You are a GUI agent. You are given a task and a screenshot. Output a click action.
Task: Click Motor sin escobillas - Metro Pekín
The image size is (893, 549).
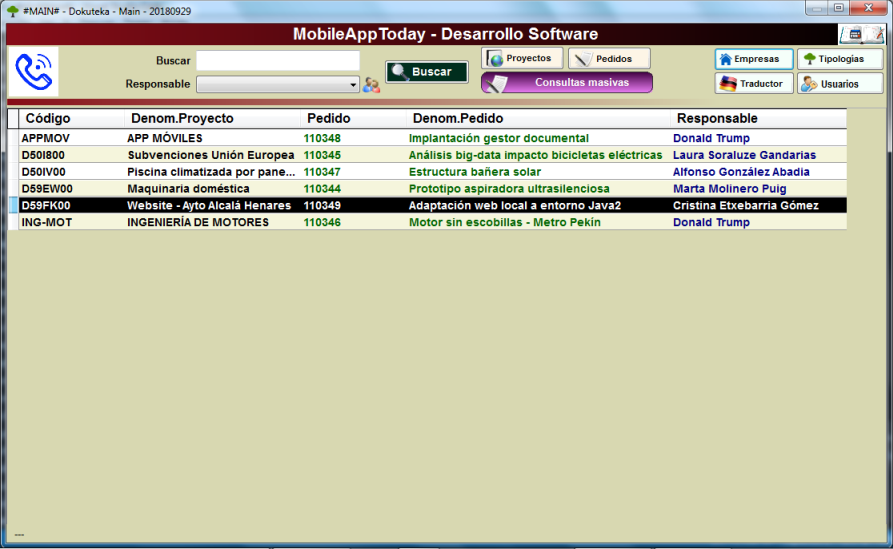click(x=505, y=222)
